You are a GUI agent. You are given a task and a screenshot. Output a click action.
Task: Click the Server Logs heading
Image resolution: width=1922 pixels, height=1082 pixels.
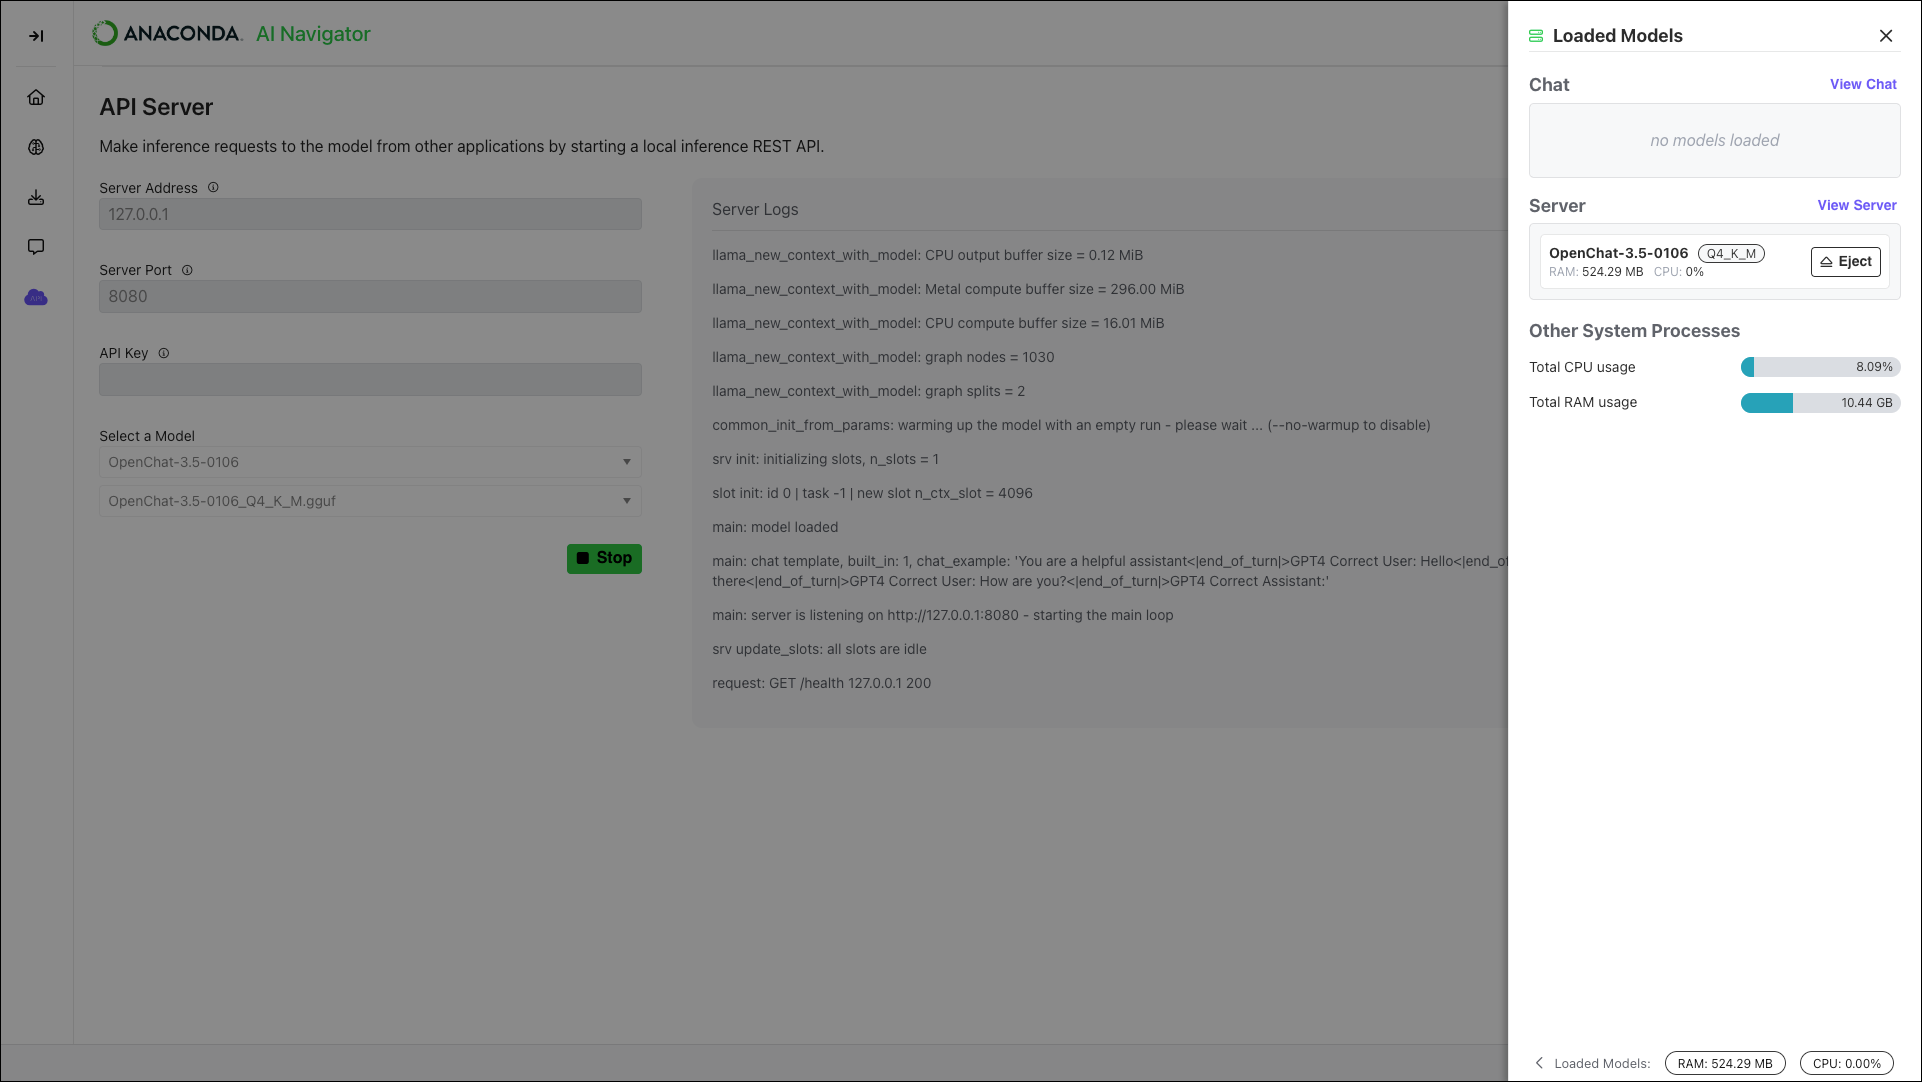click(755, 209)
